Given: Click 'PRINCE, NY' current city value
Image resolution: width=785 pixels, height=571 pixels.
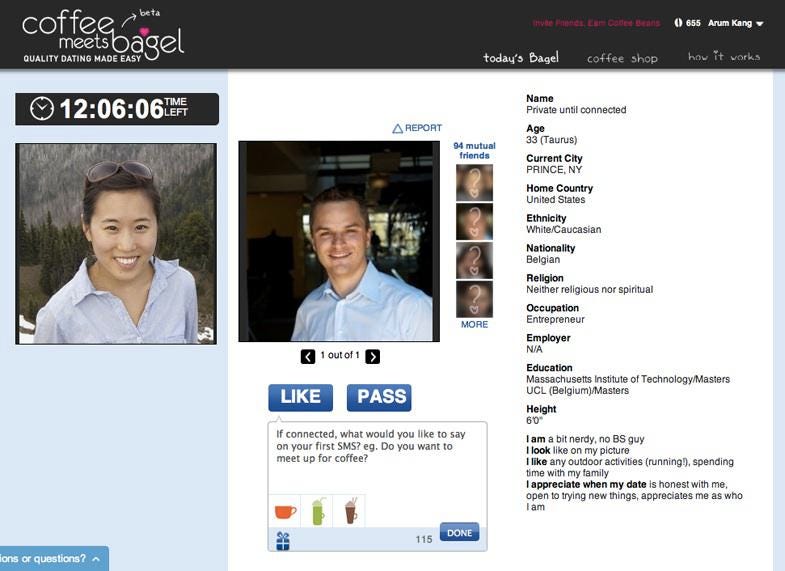Looking at the screenshot, I should (x=554, y=170).
